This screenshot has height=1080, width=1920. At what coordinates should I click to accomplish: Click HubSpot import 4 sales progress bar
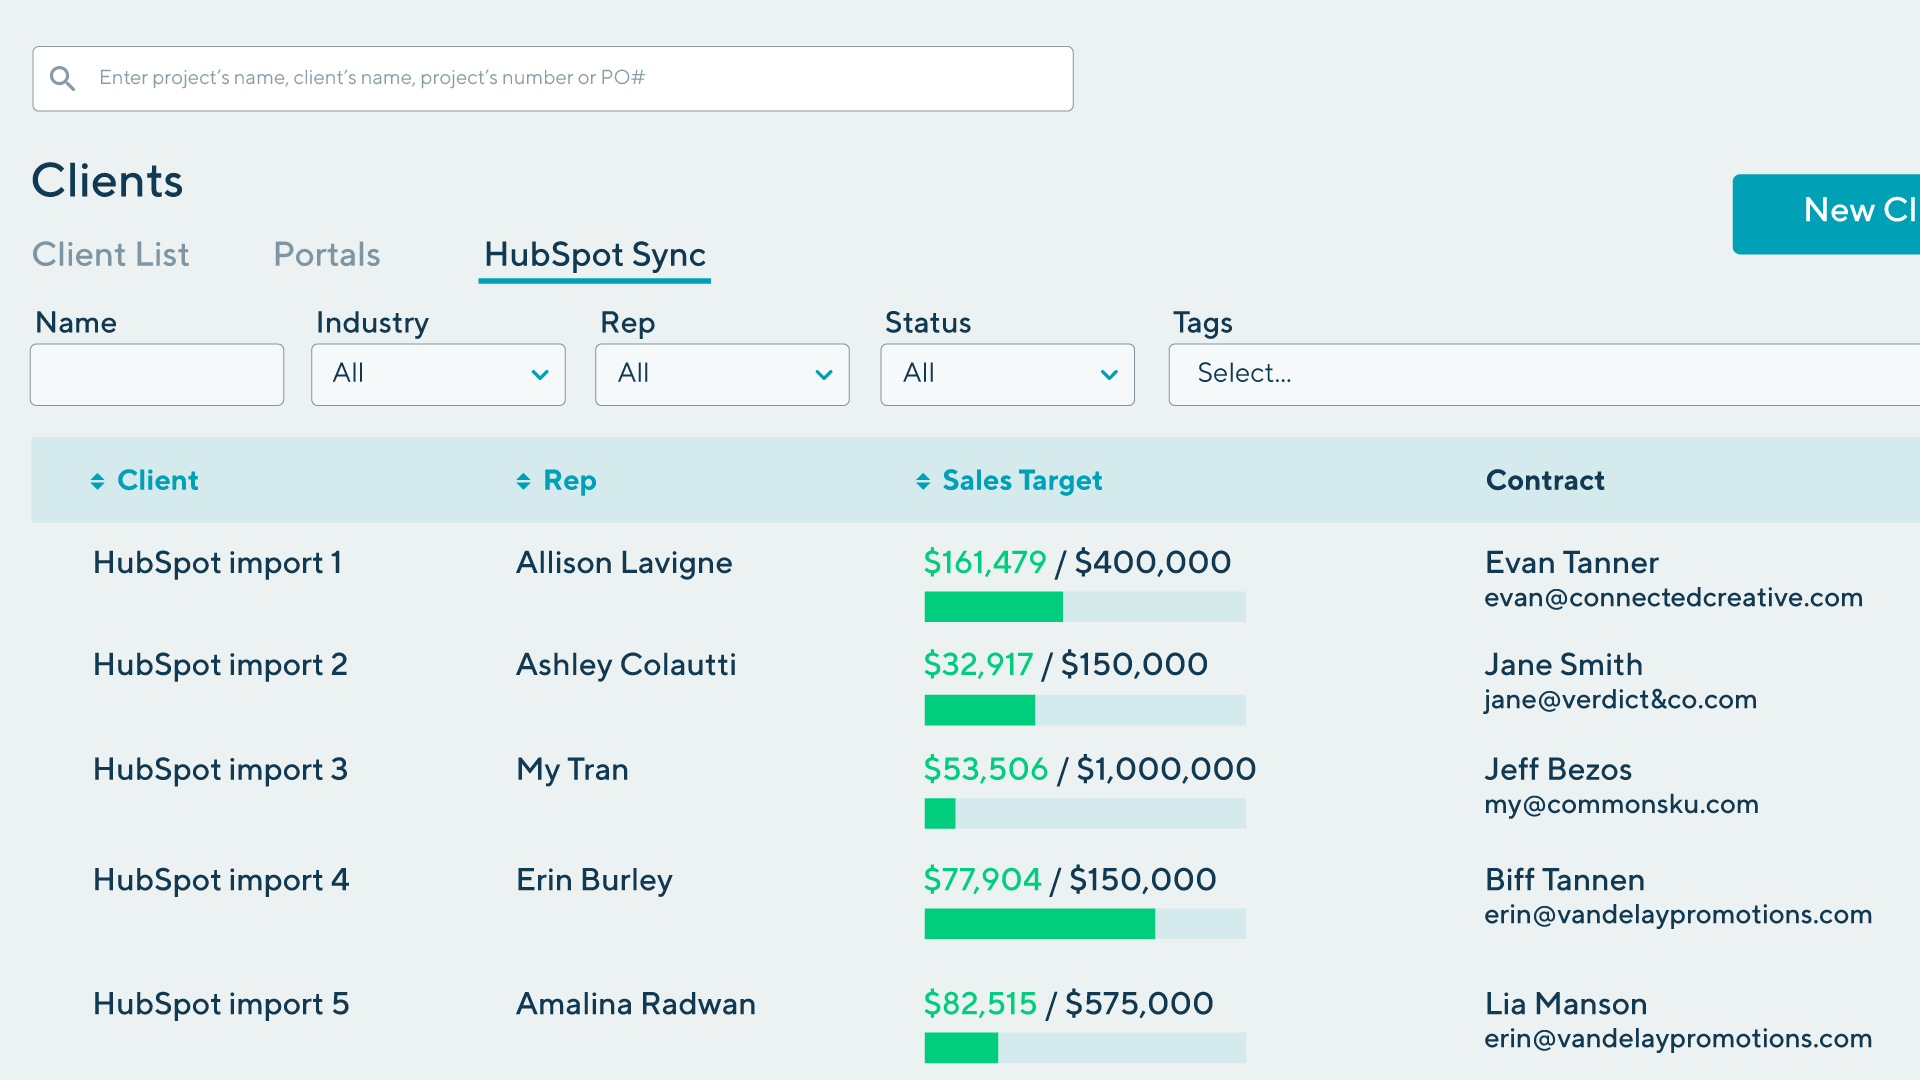coord(1085,924)
